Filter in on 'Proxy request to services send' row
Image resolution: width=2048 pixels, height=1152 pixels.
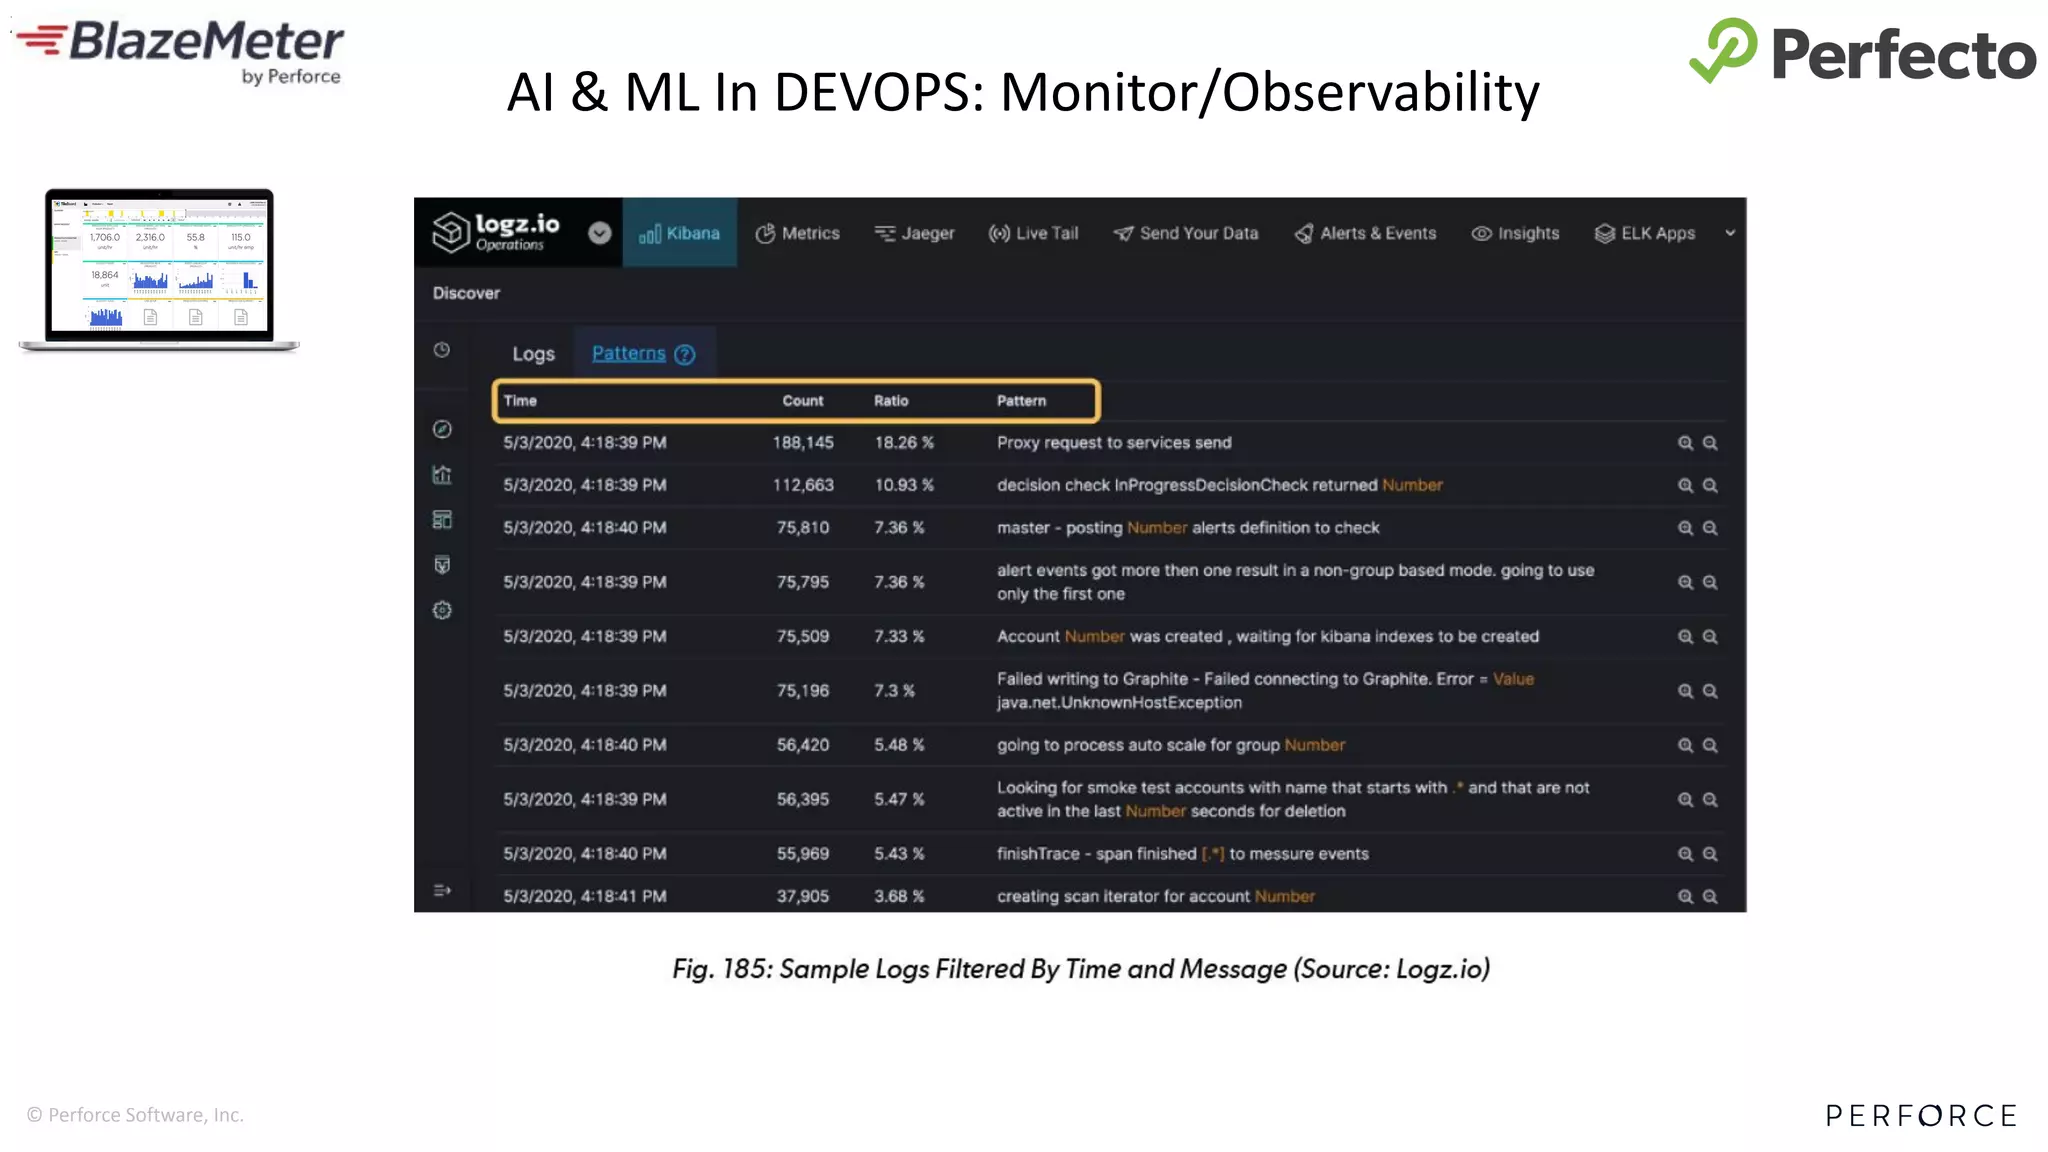click(1685, 443)
